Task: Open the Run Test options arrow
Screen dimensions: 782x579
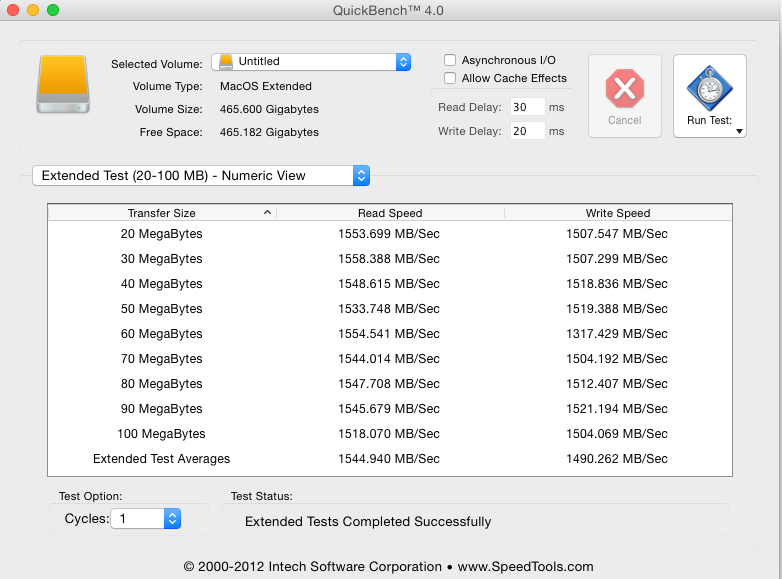Action: click(740, 132)
